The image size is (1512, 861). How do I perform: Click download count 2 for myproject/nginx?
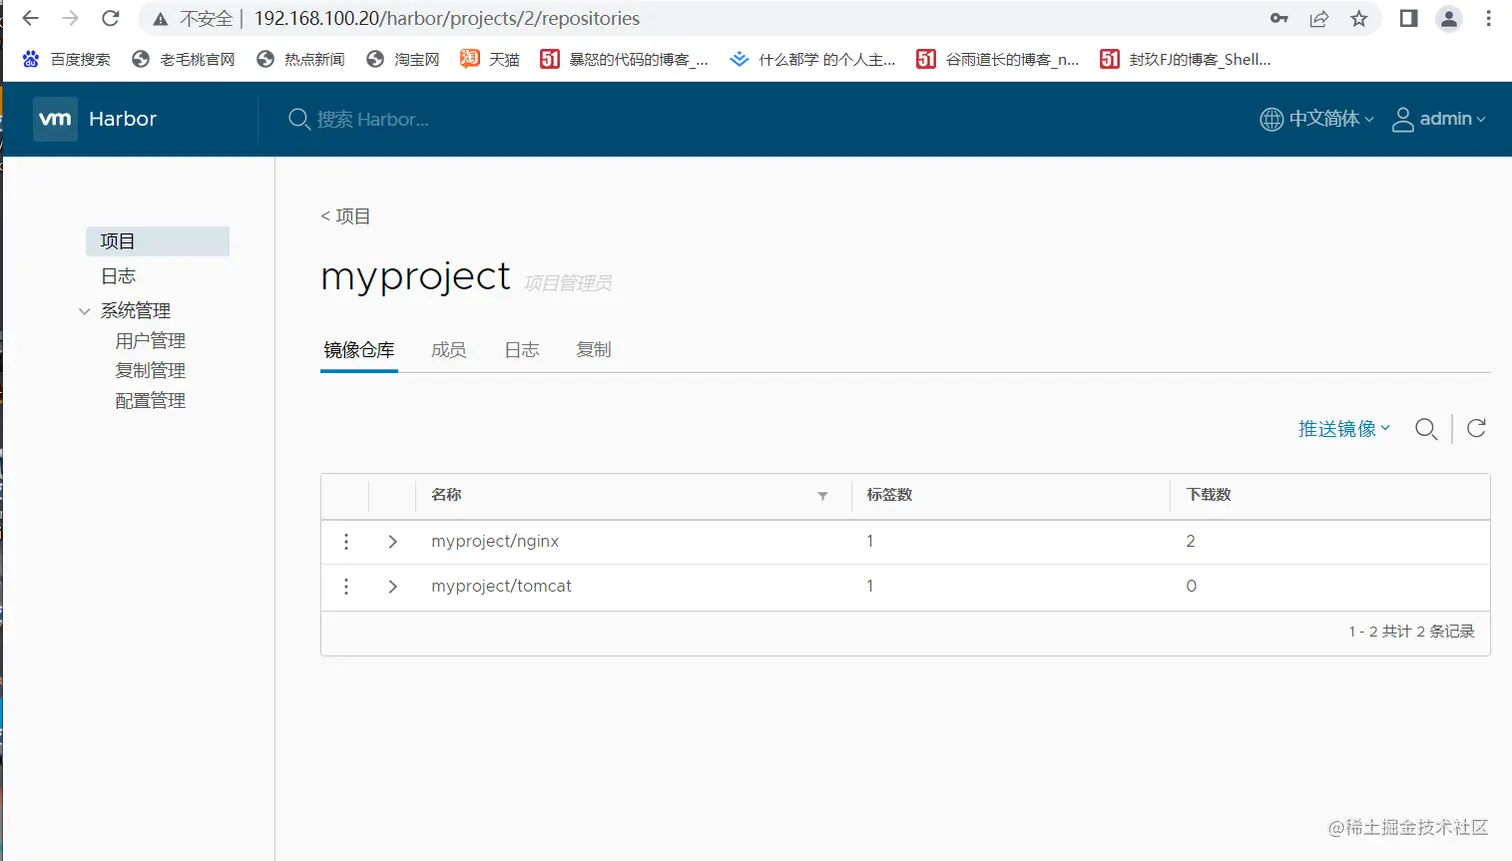click(x=1190, y=541)
